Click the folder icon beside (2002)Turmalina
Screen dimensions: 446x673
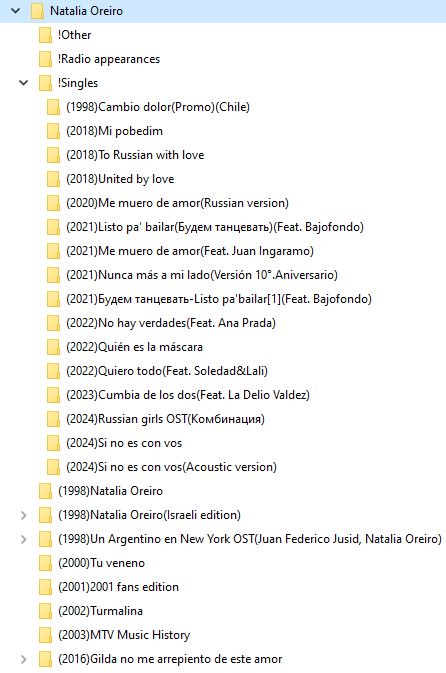click(45, 611)
